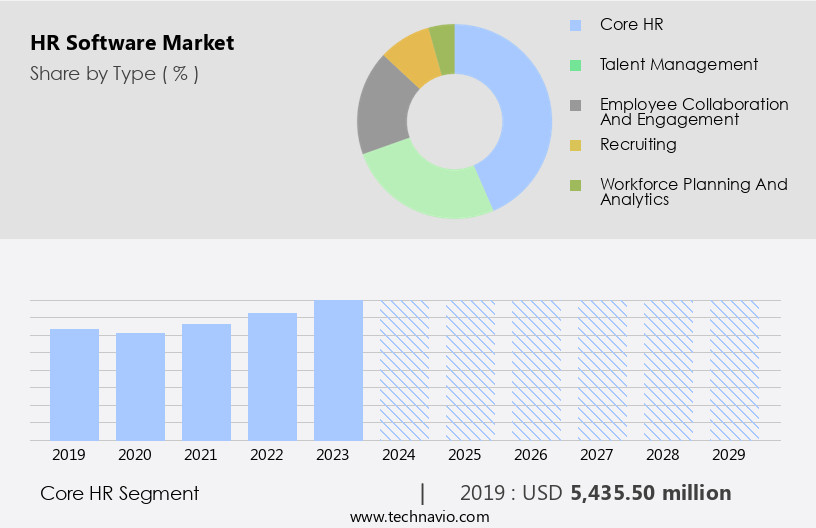Click the 2019 bar in the chart
Screen dimensions: 816x528
75,385
